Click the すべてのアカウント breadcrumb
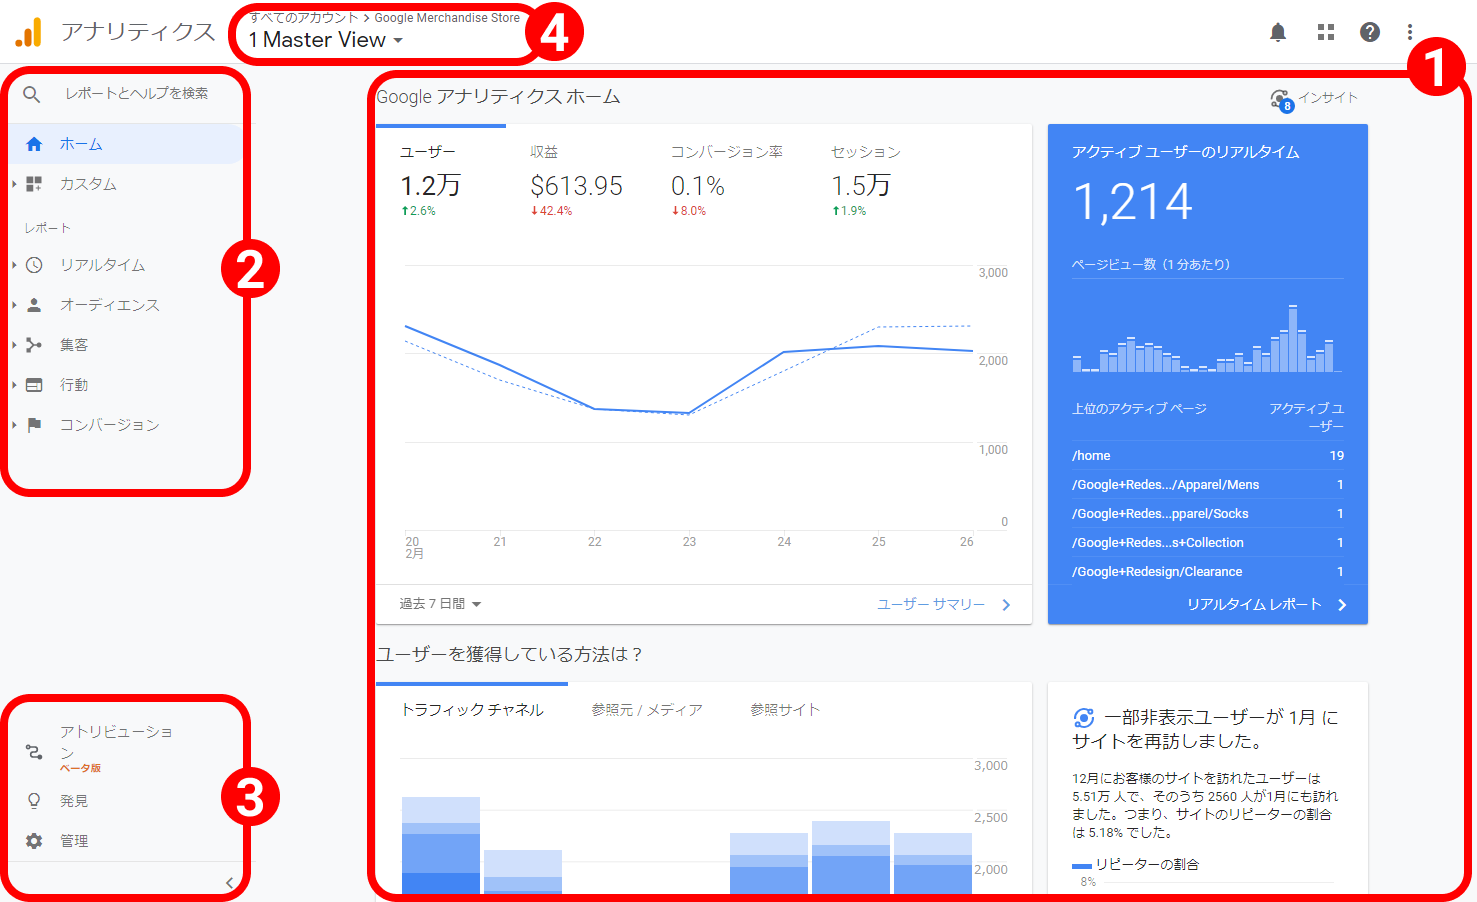The width and height of the screenshot is (1477, 902). click(x=304, y=18)
